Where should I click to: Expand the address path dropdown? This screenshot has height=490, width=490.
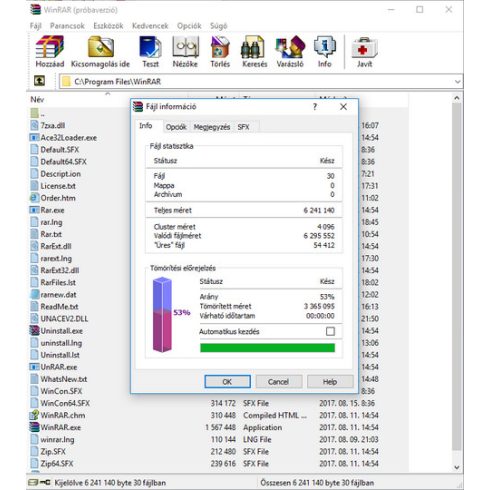(457, 82)
